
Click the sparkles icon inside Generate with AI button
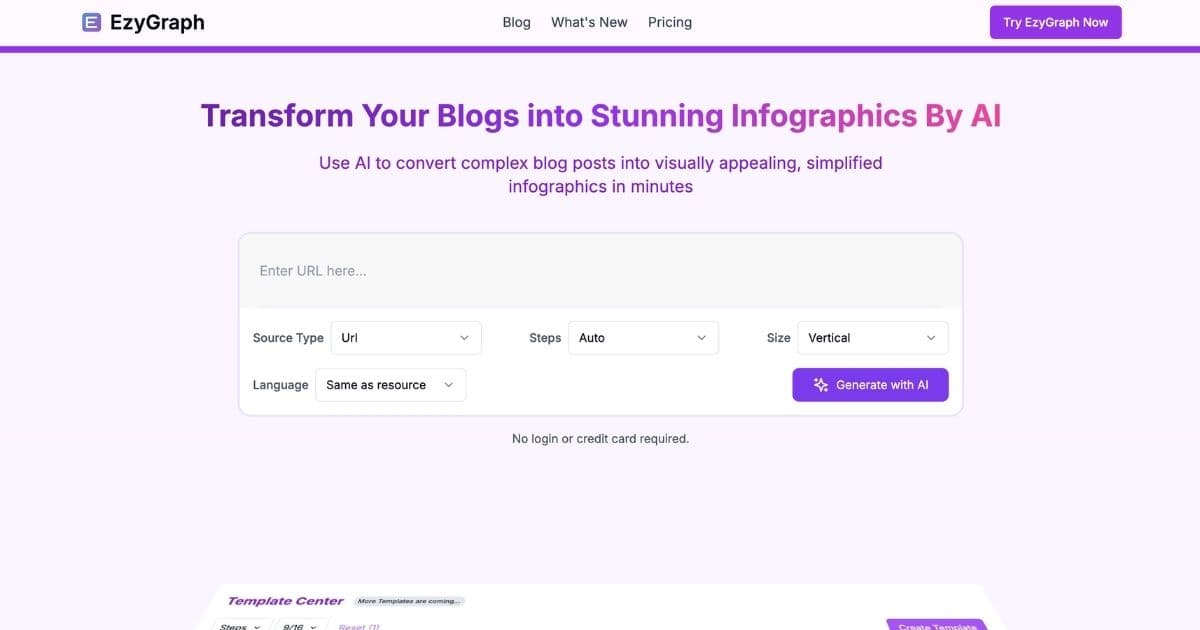(x=821, y=384)
